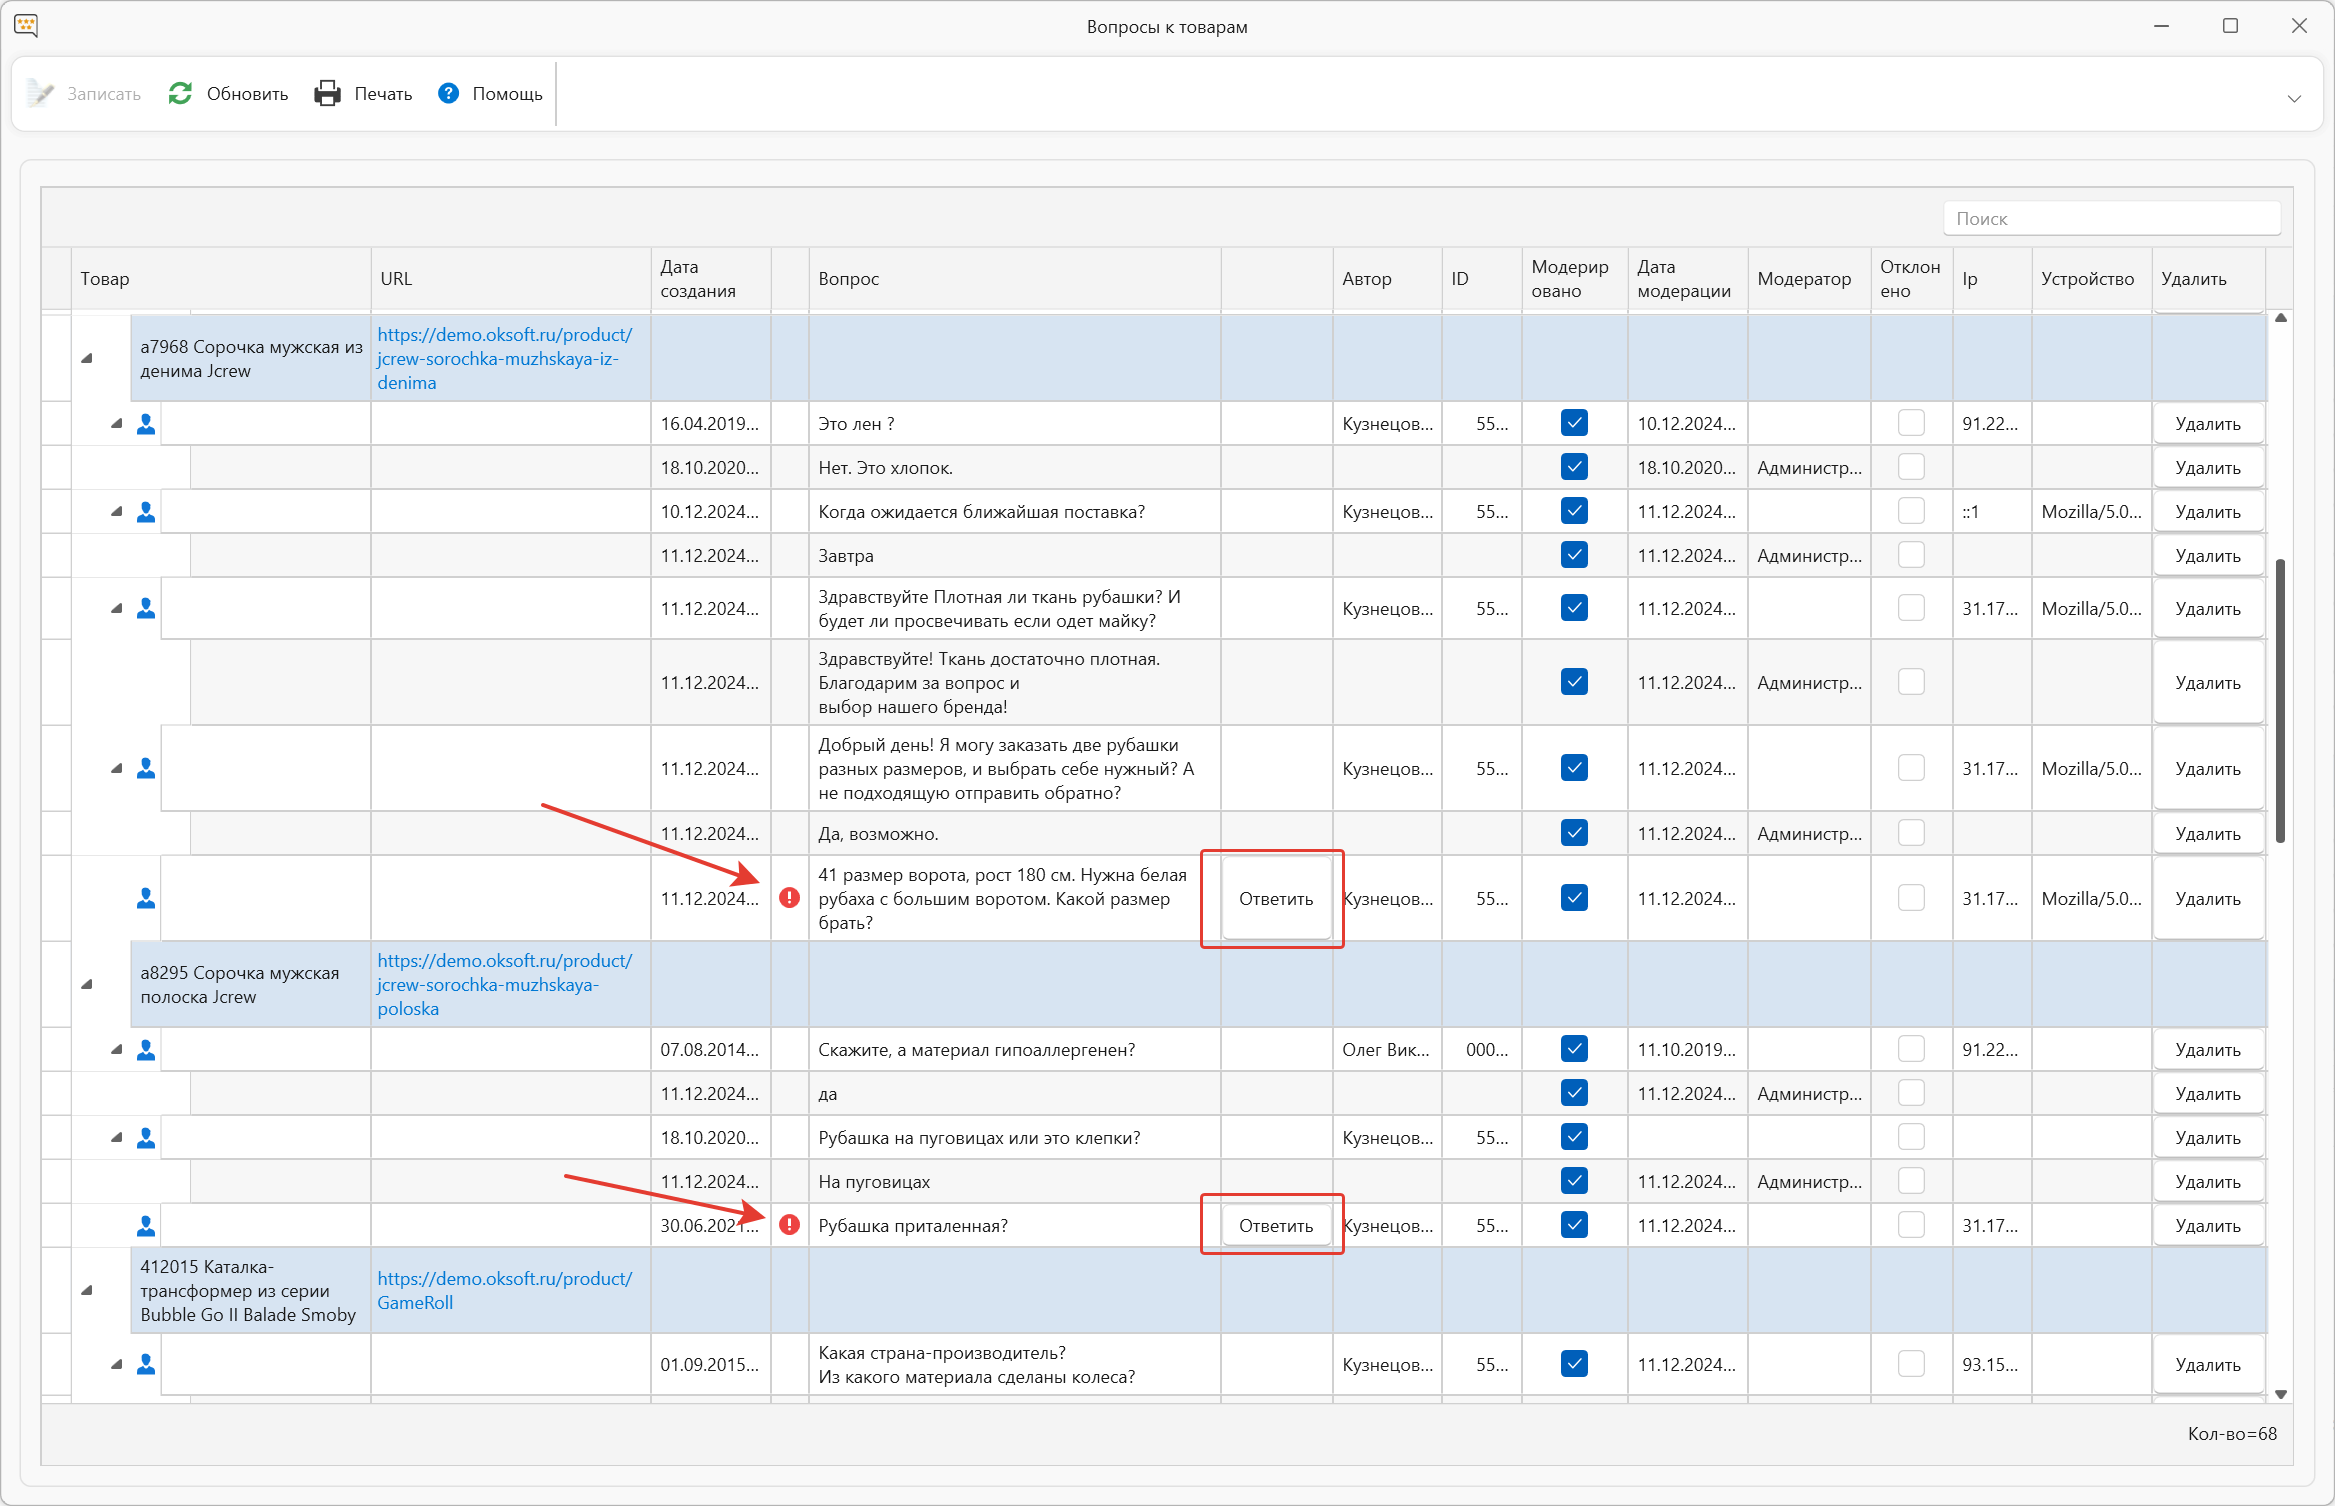2335x1506 pixels.
Task: Uncheck Модерировано for 'Это лен ?'
Action: click(1574, 423)
